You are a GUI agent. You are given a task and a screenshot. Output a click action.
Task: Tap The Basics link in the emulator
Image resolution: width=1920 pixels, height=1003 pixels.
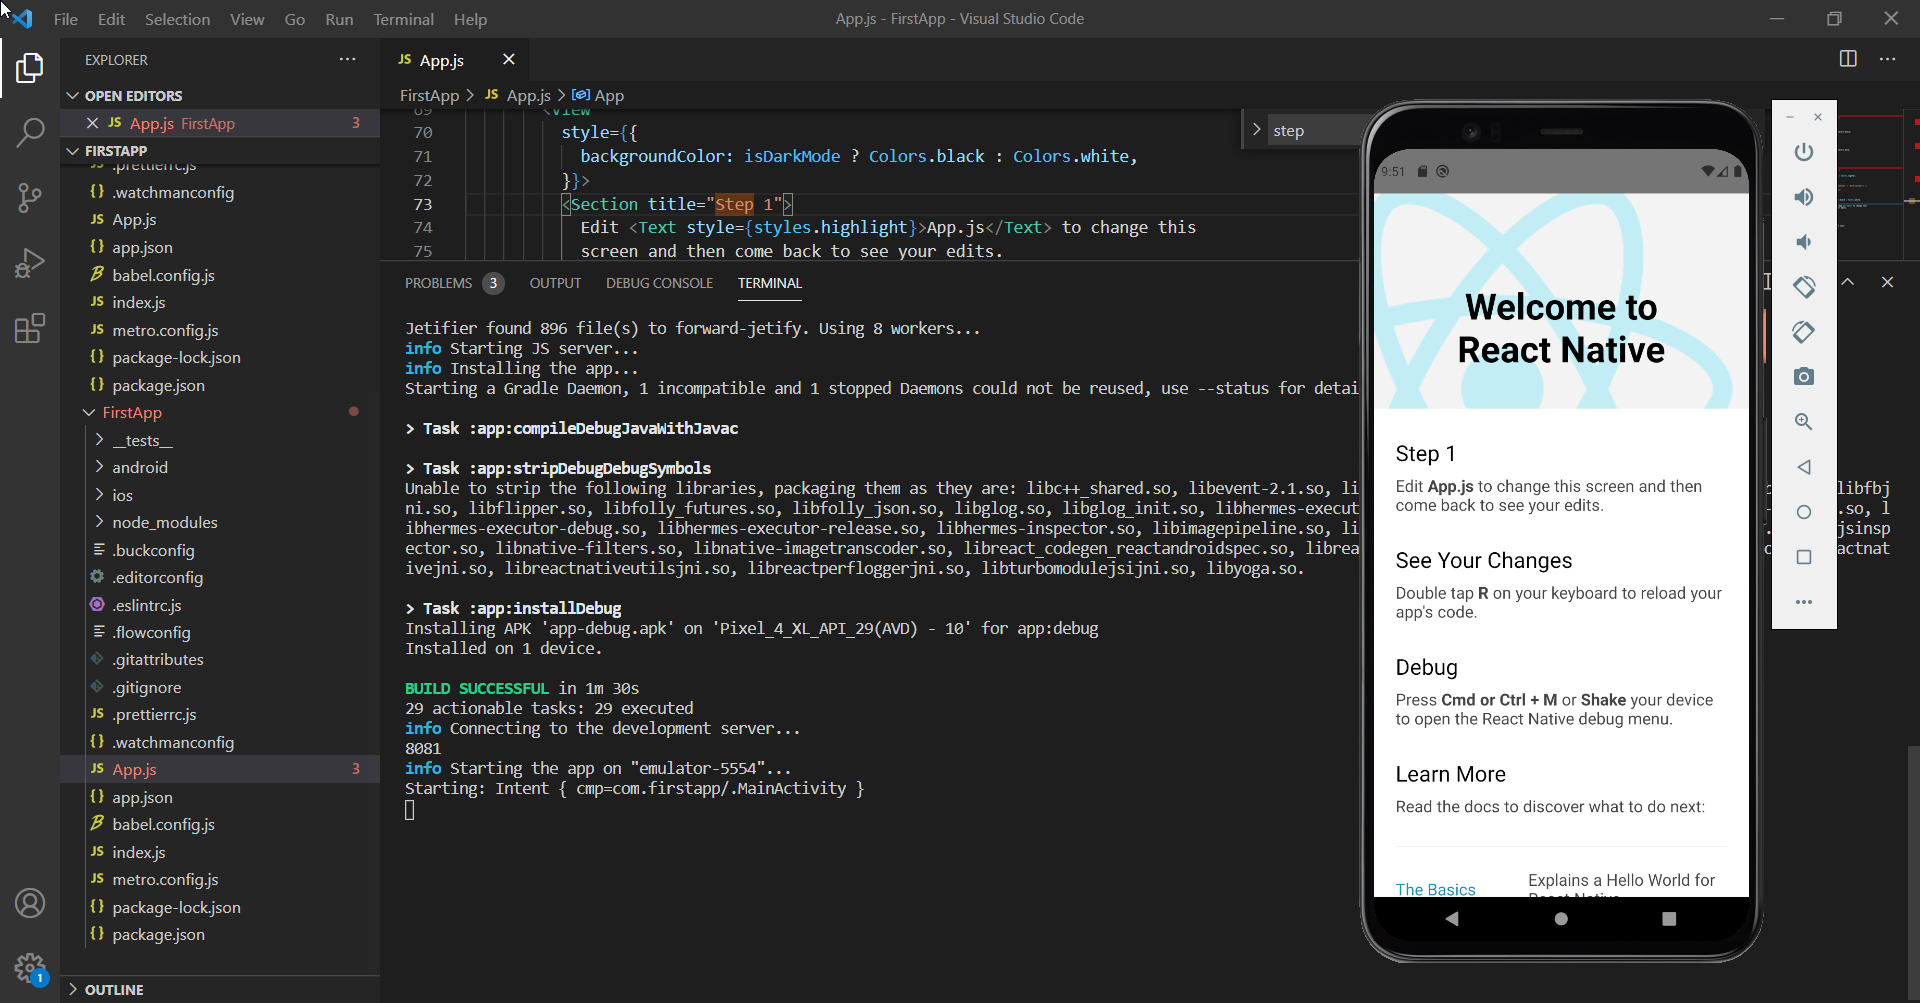(x=1435, y=889)
